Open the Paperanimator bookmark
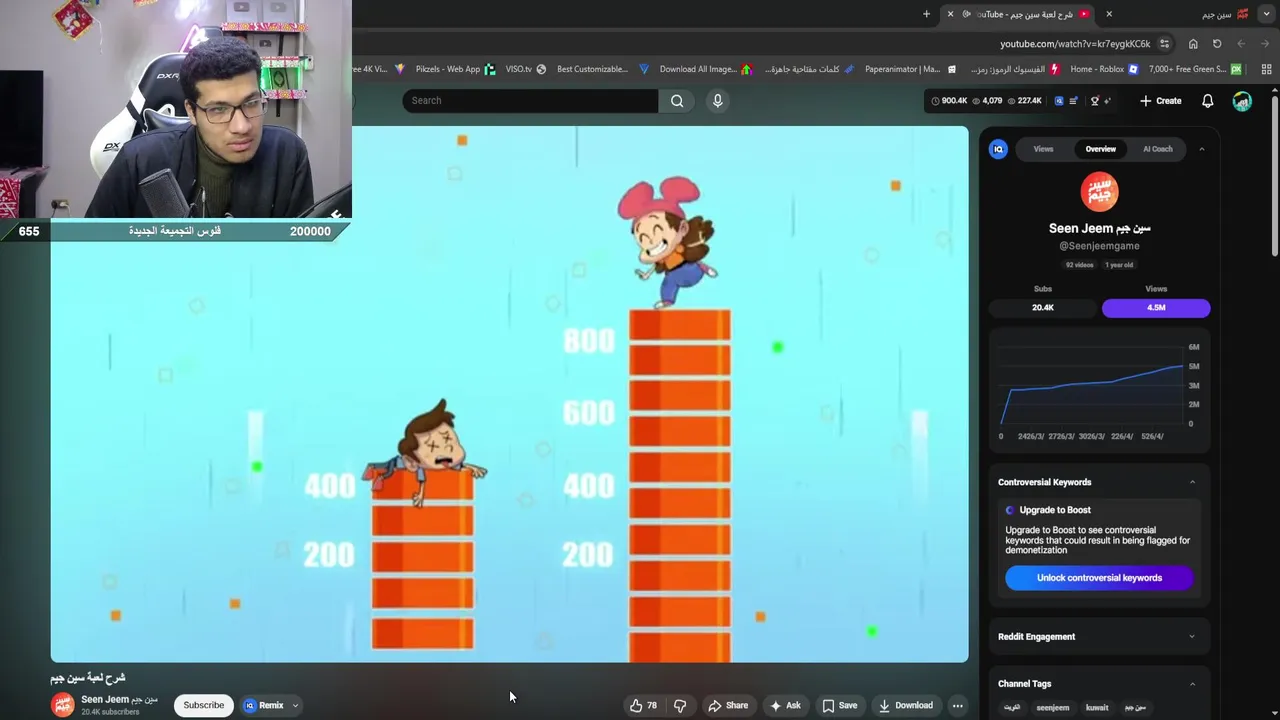Screen dimensions: 1280x720 click(x=911, y=69)
